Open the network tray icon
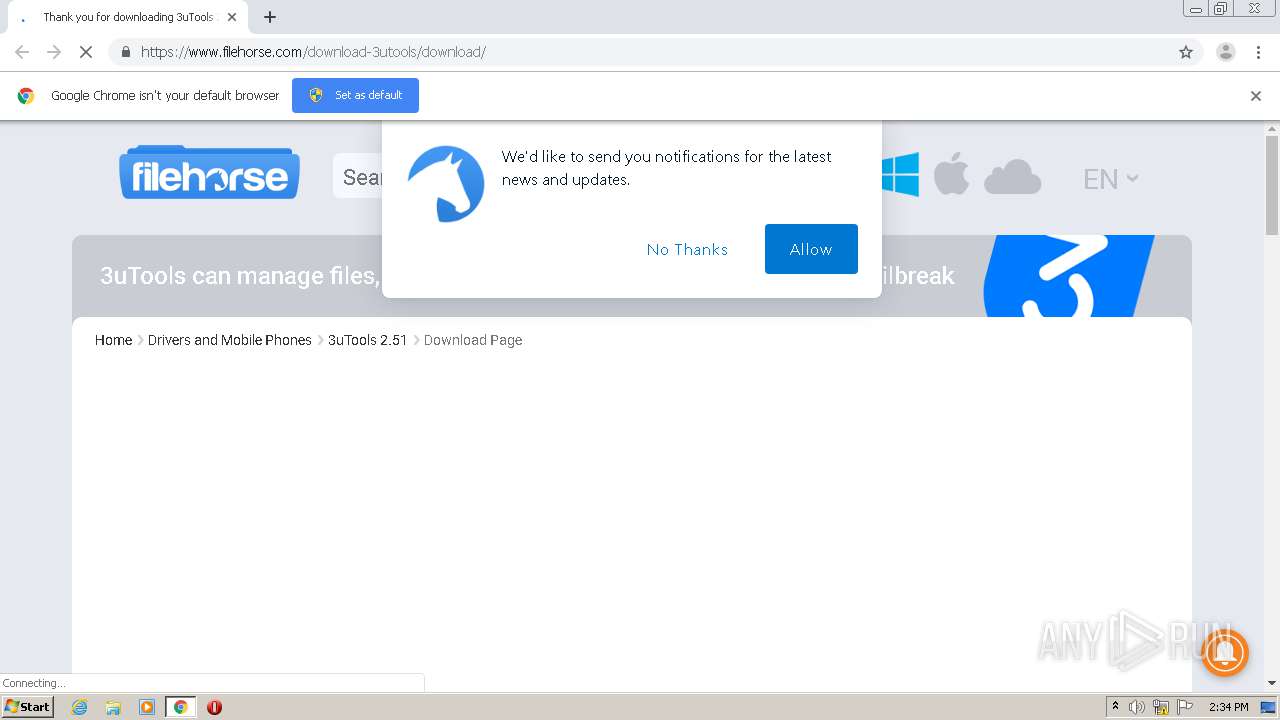 click(1161, 707)
